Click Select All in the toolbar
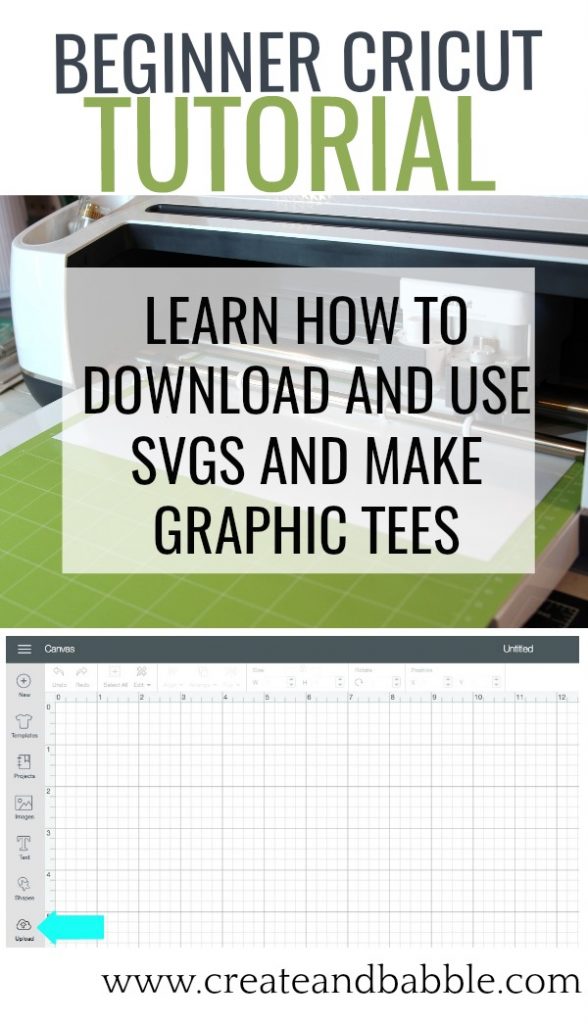This screenshot has width=588, height=1024. (x=114, y=676)
